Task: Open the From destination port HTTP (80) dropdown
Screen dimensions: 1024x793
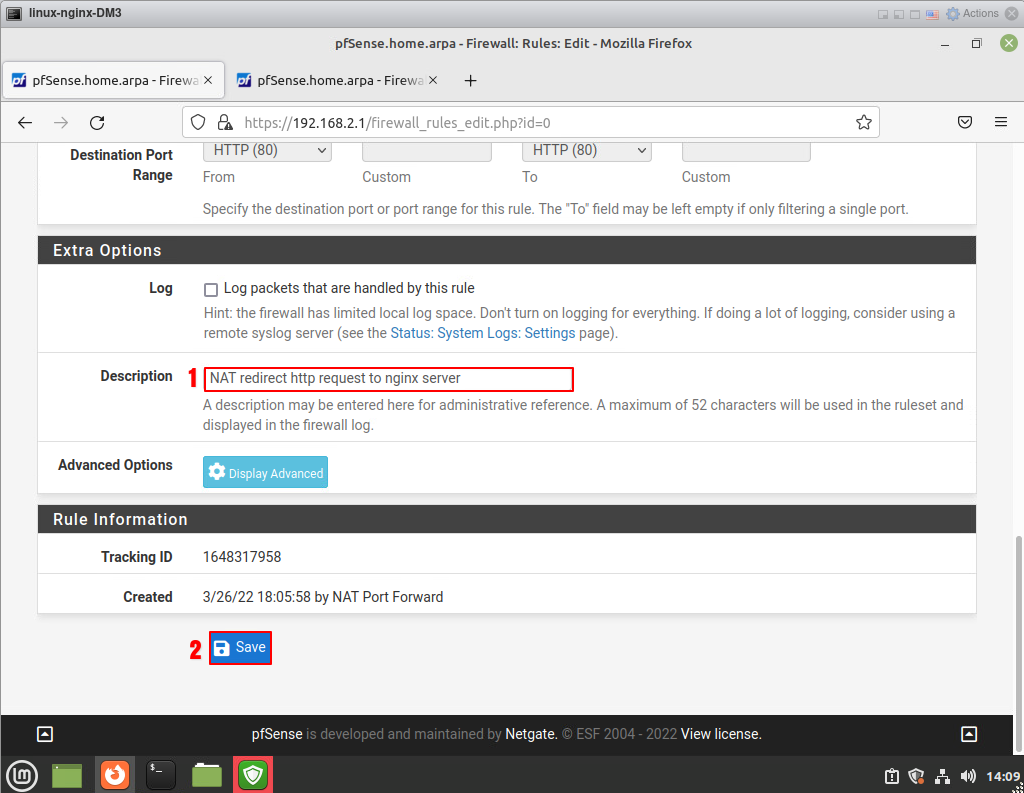Action: (x=267, y=150)
